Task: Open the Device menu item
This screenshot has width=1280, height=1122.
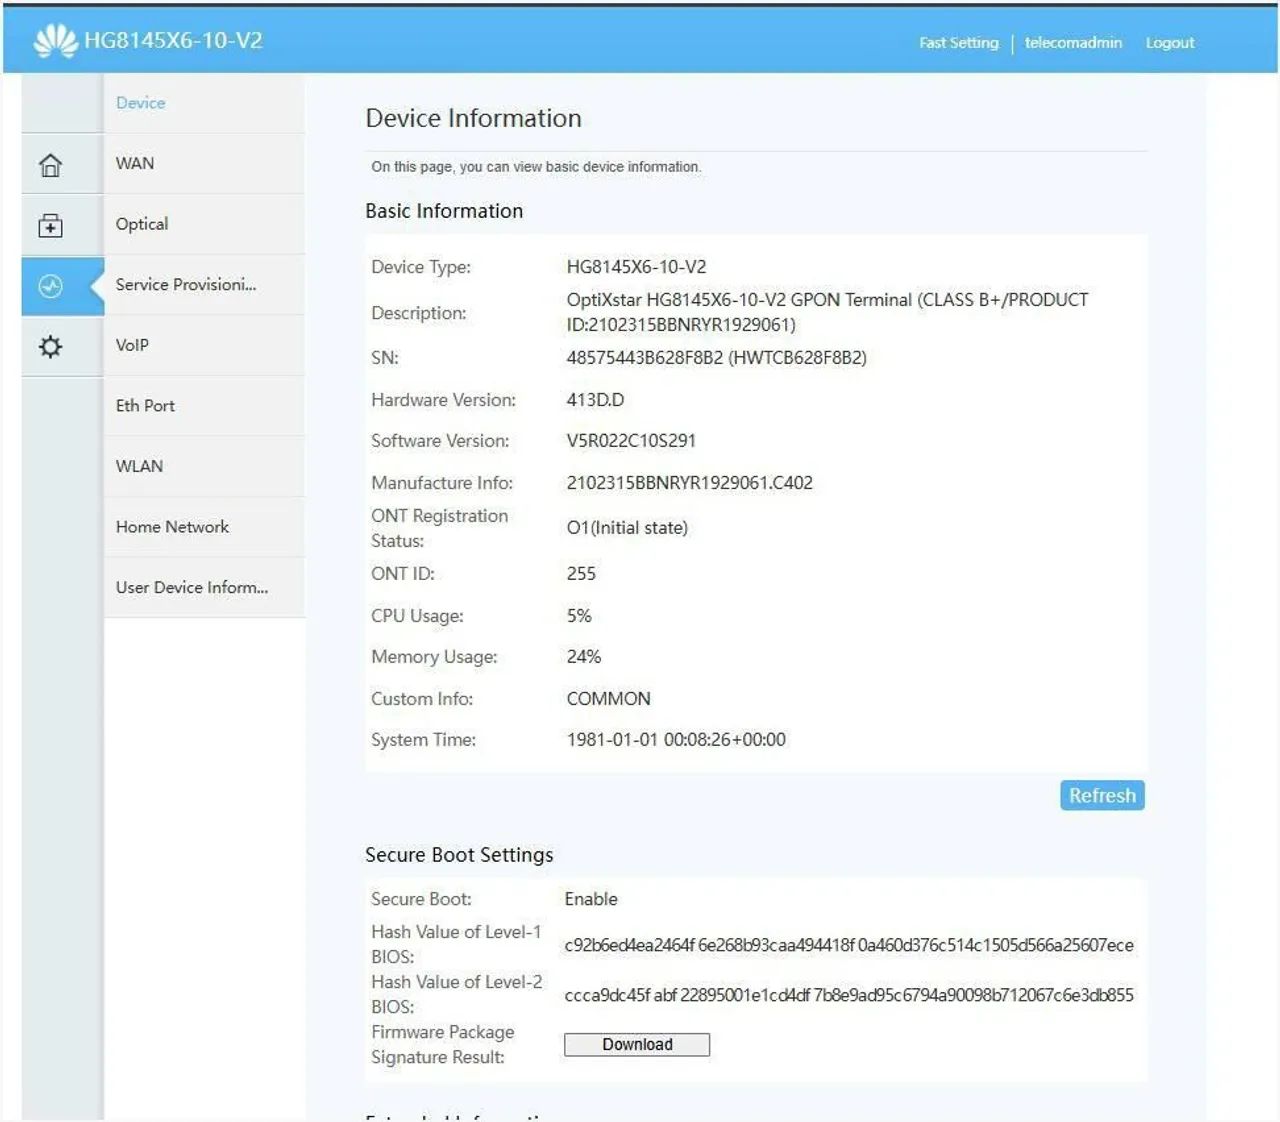Action: pos(141,103)
